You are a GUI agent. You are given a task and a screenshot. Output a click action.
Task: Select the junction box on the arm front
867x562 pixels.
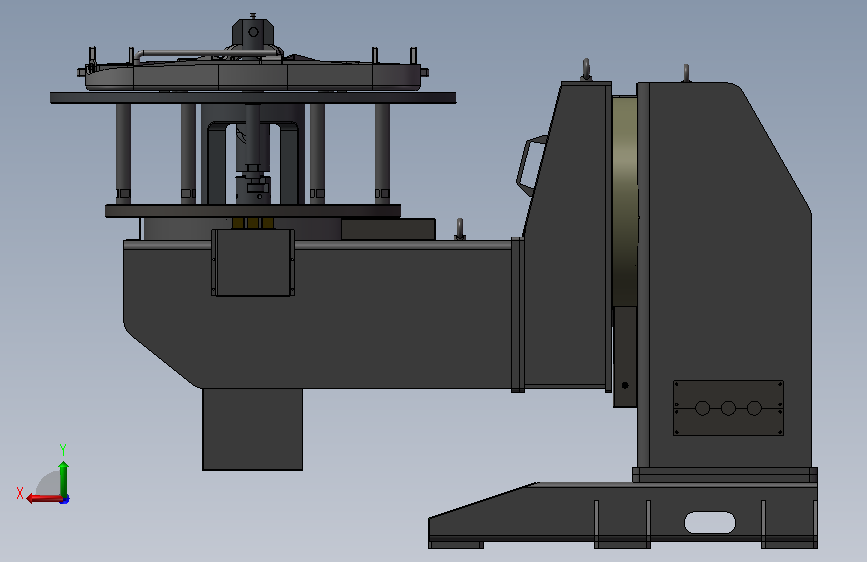253,263
